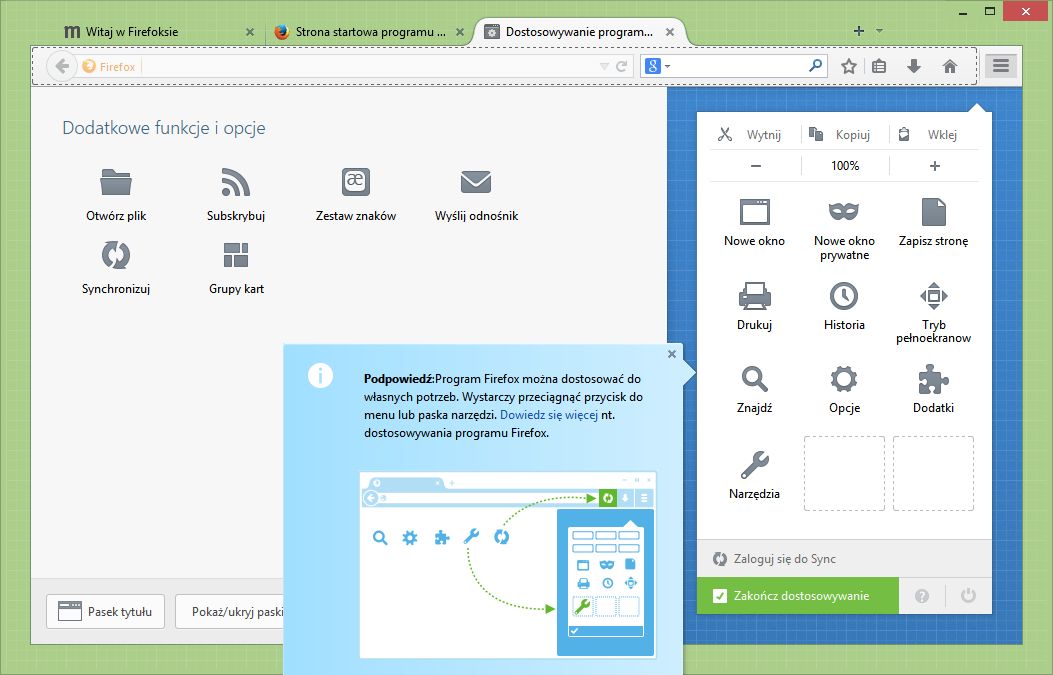Toggle Pasek tytułu title bar button
1053x675 pixels.
[x=105, y=611]
